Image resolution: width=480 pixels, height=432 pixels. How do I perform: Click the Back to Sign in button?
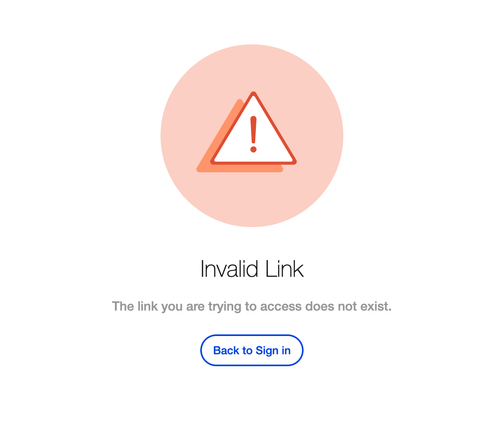point(252,350)
